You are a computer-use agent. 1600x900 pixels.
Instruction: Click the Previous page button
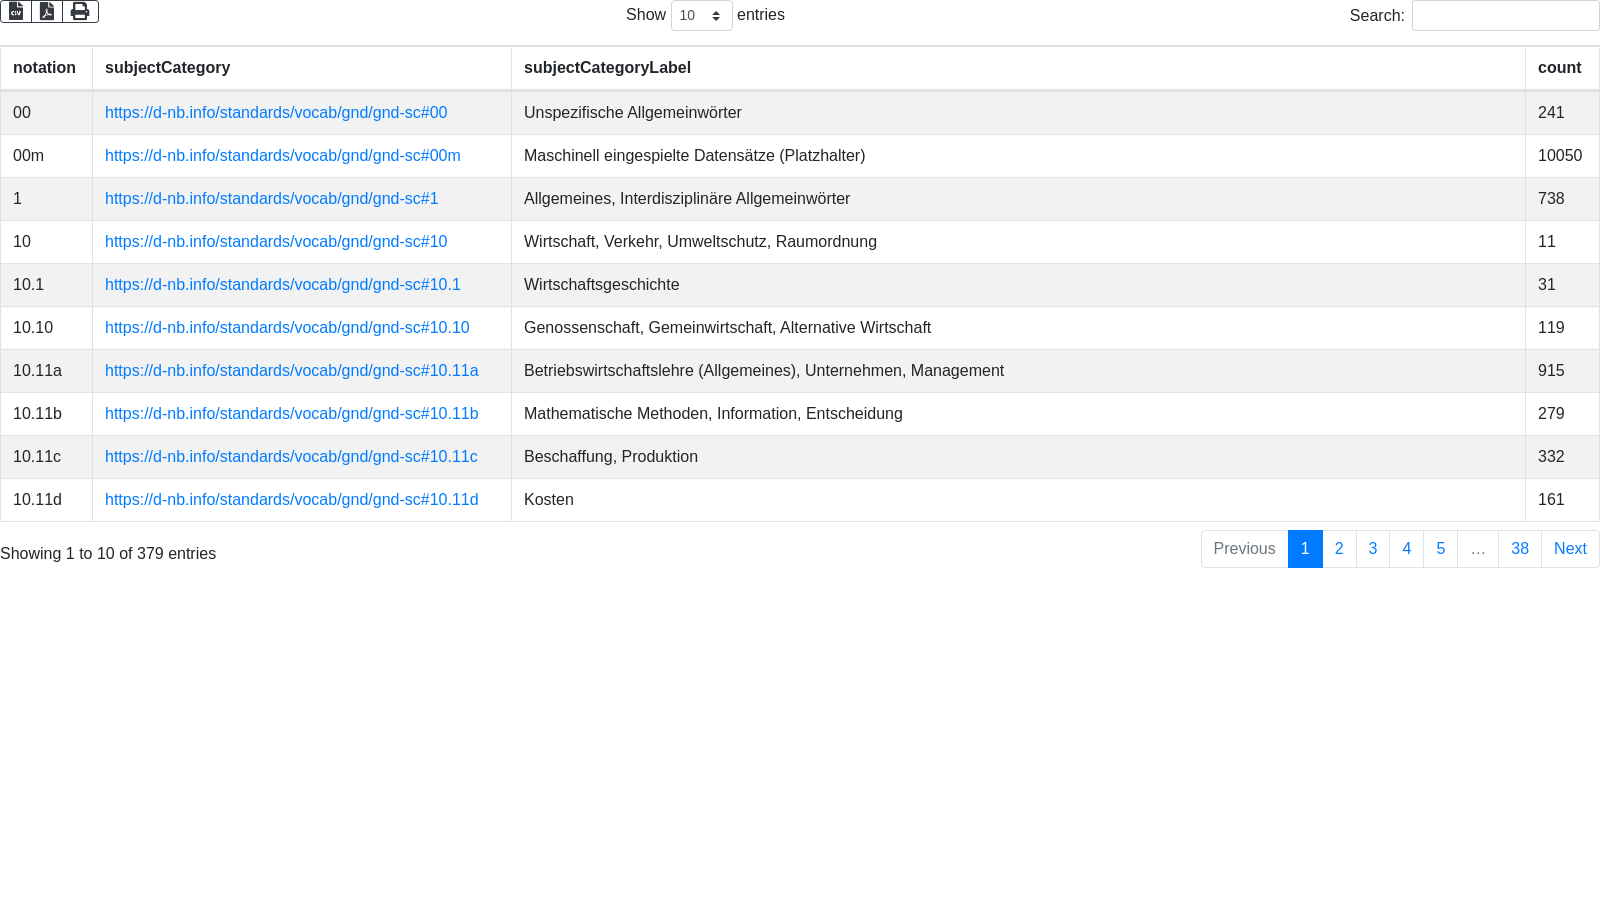1244,549
